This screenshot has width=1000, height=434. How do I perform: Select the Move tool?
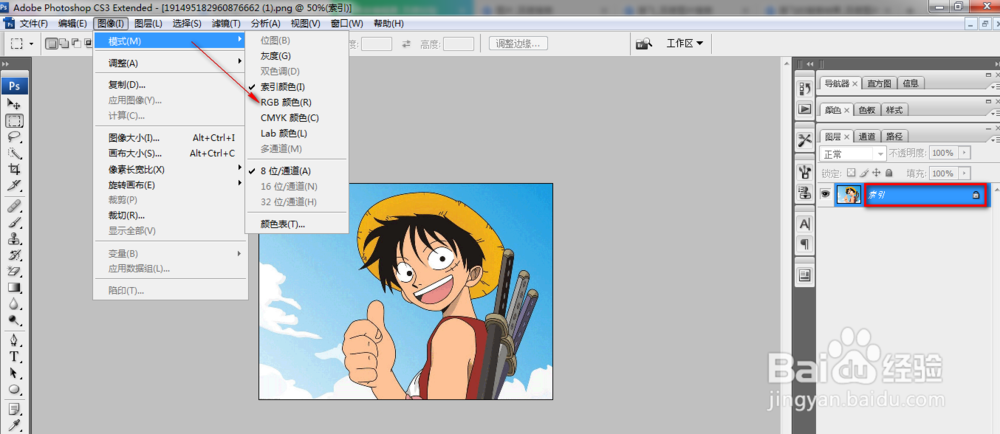13,103
